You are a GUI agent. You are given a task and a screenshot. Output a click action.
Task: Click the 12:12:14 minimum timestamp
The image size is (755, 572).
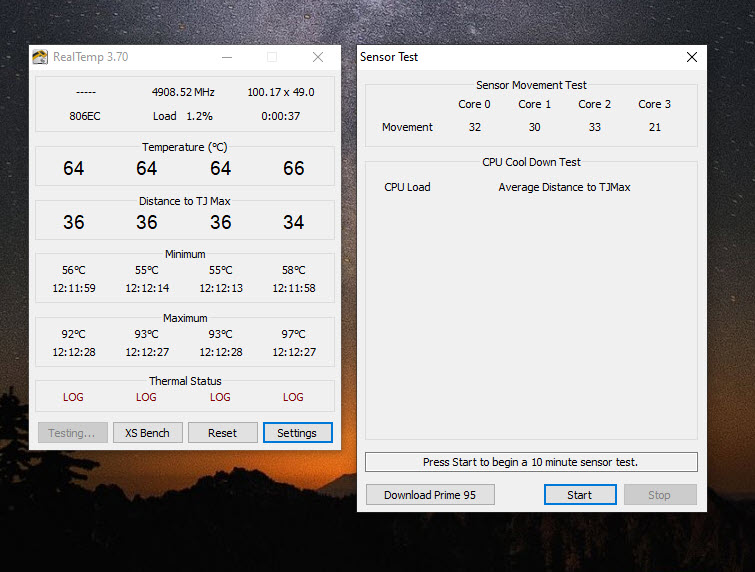(147, 288)
